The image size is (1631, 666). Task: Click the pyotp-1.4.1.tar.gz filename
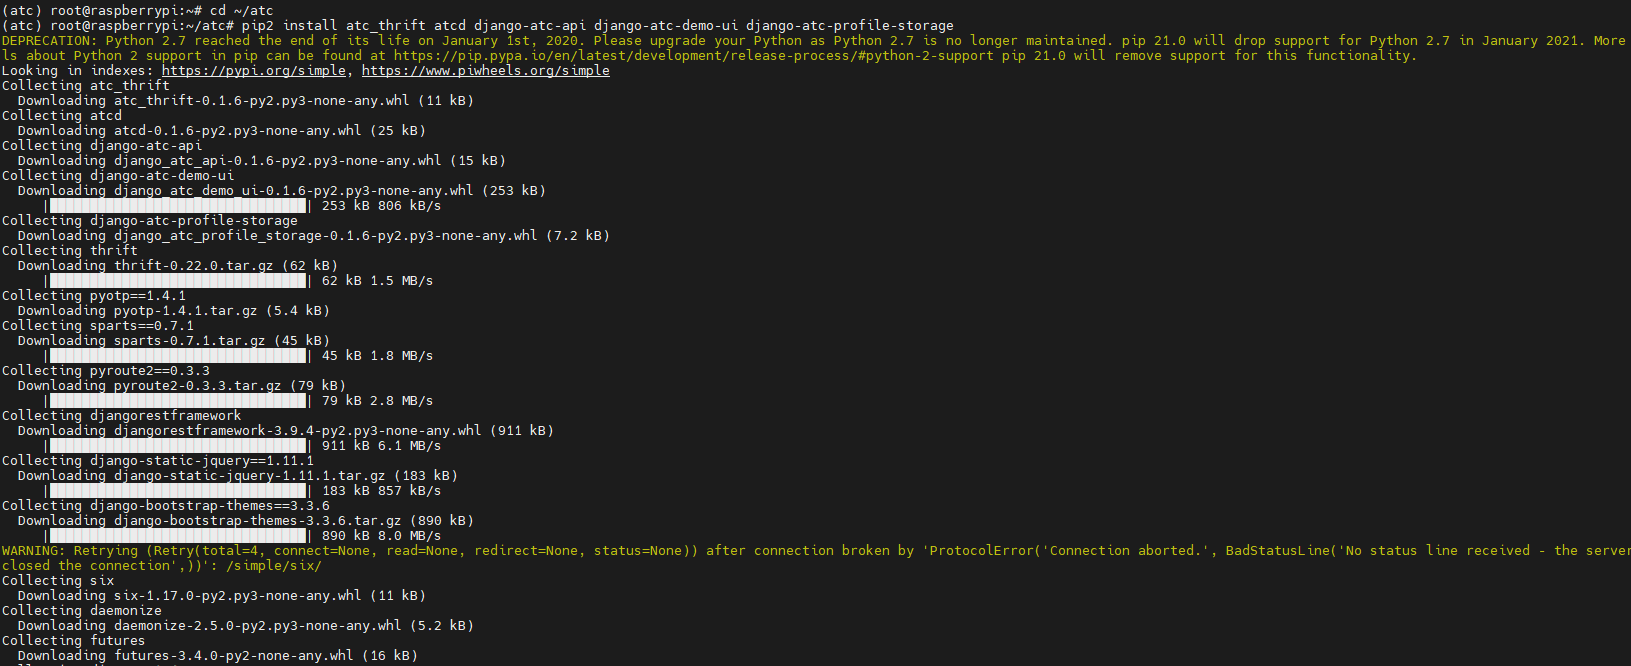185,311
